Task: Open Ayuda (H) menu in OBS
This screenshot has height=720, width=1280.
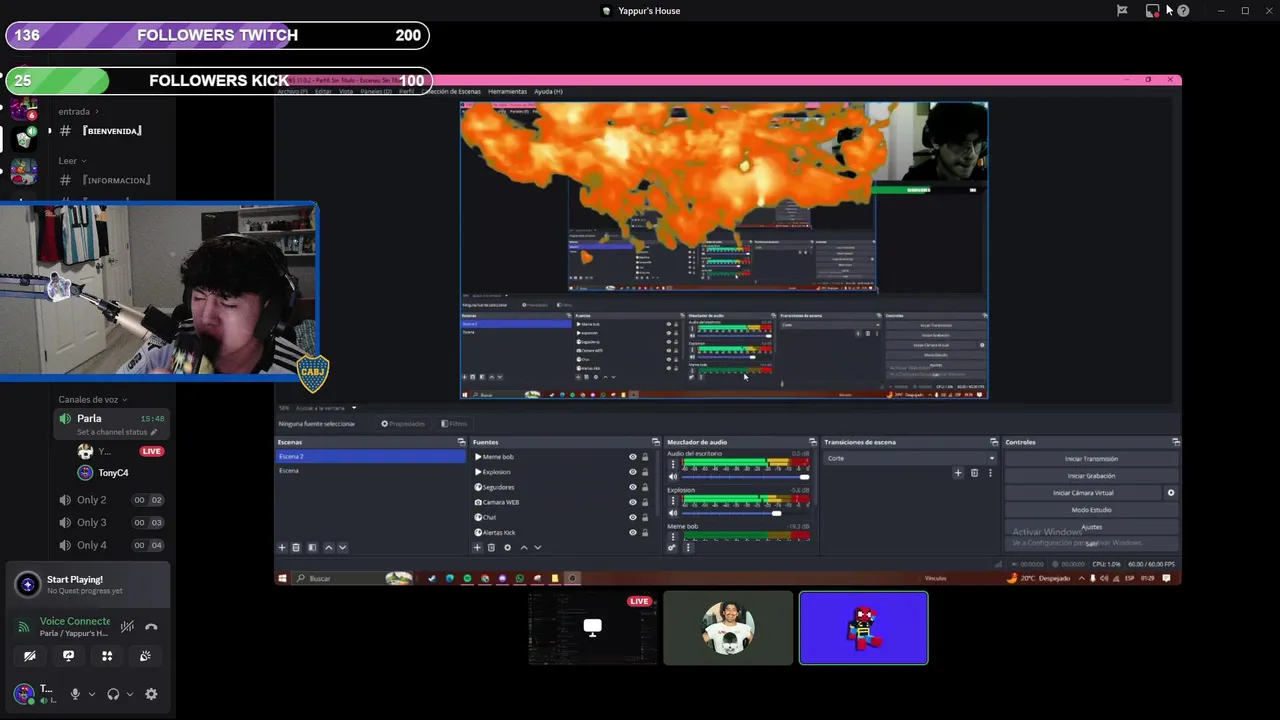Action: click(x=548, y=91)
